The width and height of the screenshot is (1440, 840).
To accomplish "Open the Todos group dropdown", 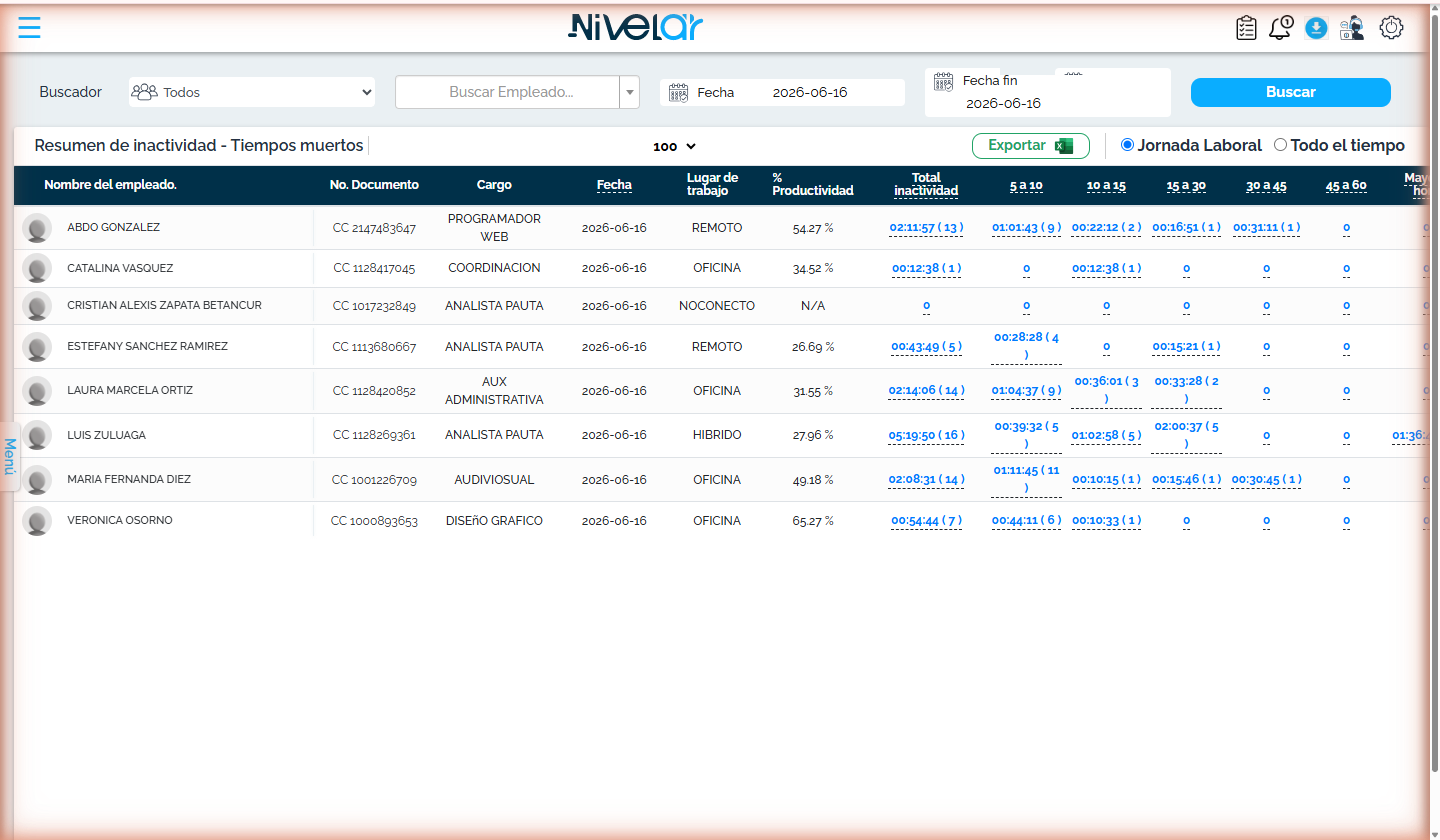I will point(252,92).
